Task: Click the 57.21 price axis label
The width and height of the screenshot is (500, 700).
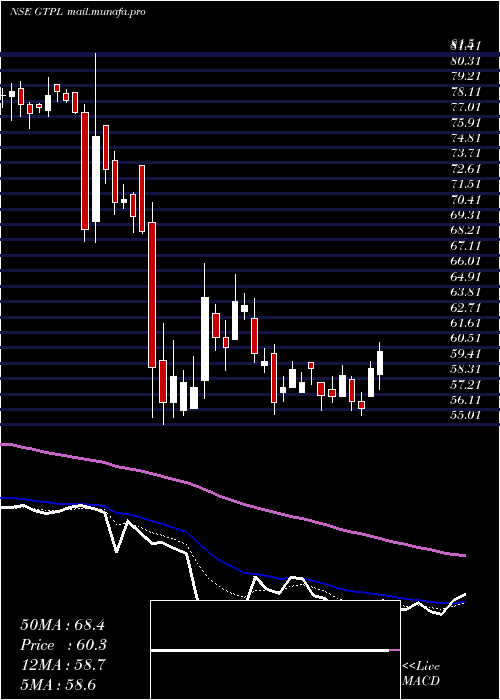Action: click(466, 384)
